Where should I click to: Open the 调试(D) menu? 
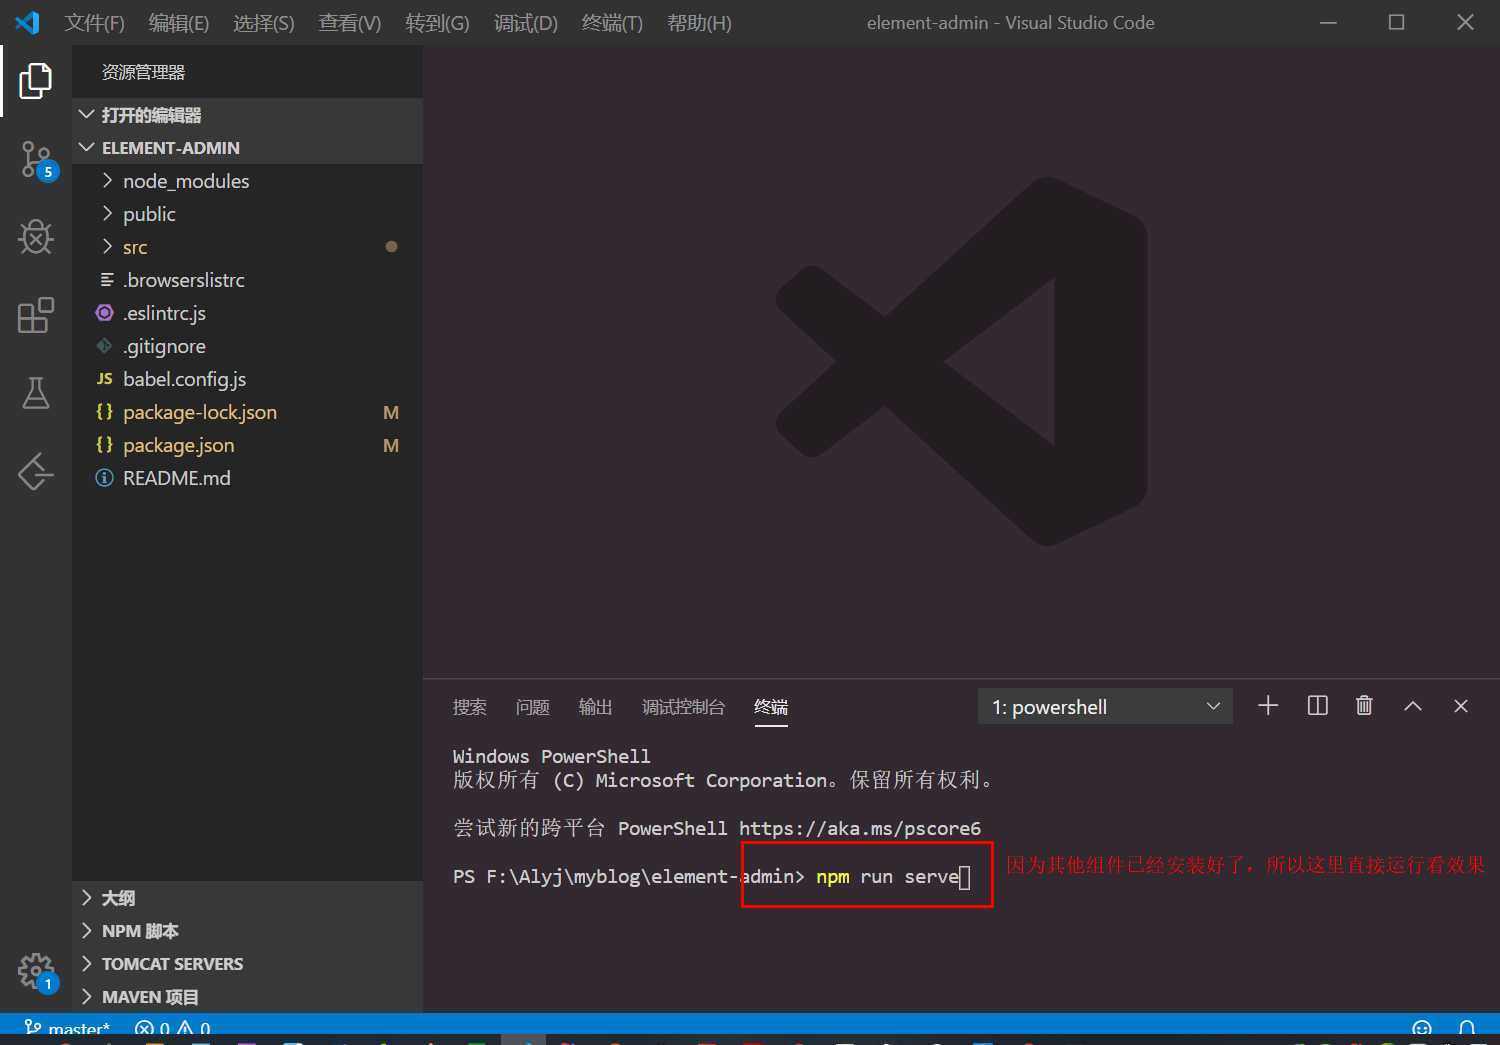[x=526, y=23]
